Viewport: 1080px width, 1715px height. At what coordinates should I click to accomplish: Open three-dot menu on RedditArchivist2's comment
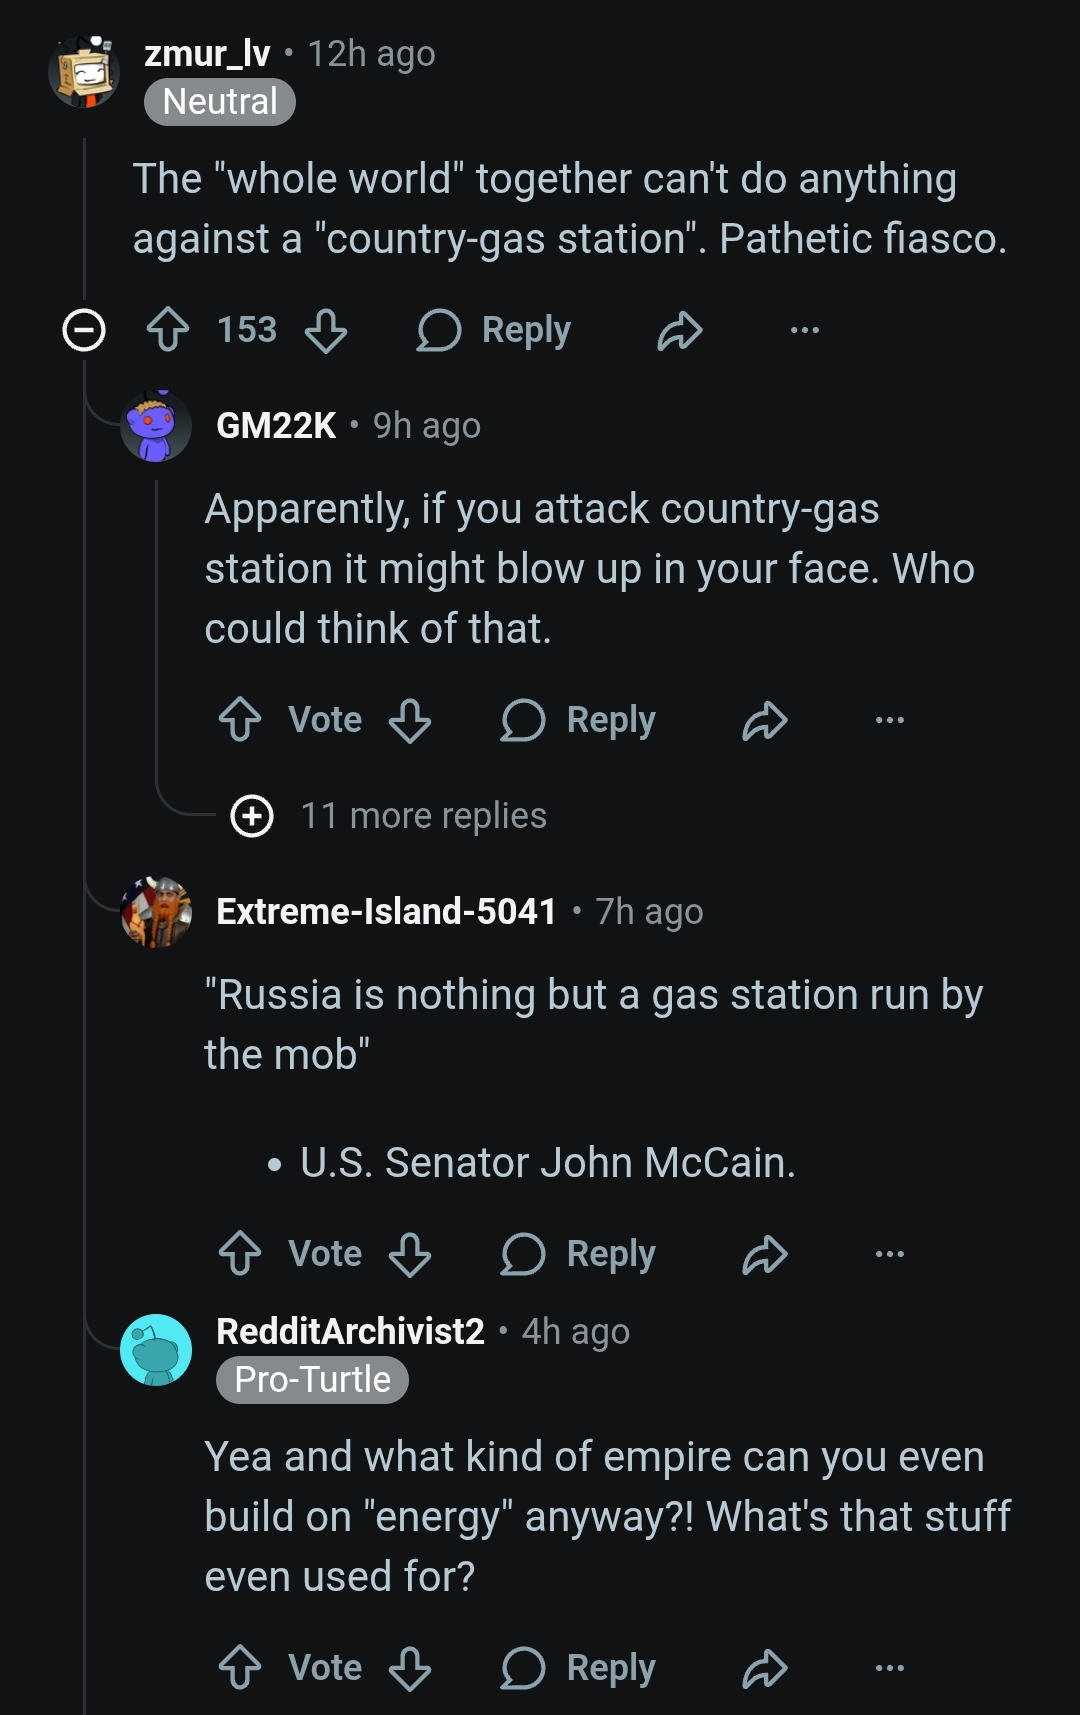click(x=889, y=1668)
